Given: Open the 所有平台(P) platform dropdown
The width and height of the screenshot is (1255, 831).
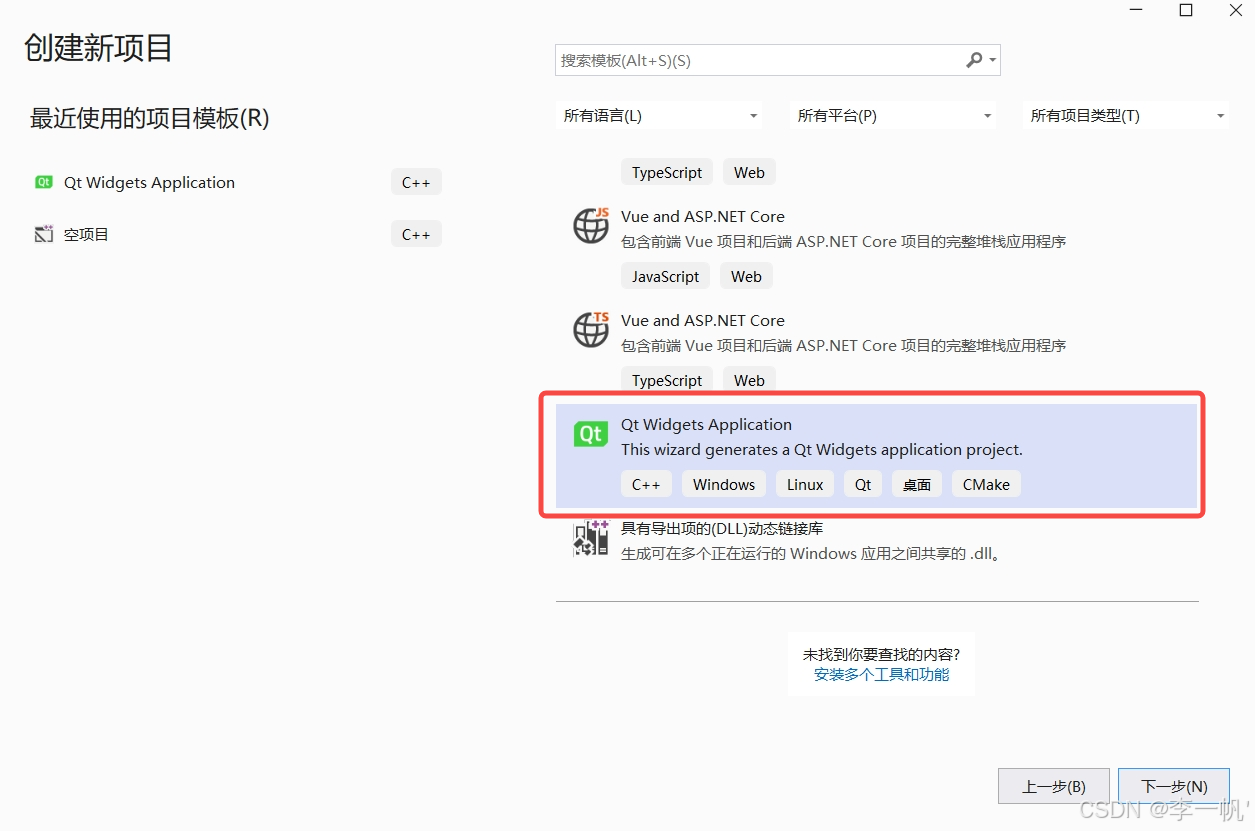Looking at the screenshot, I should tap(893, 115).
